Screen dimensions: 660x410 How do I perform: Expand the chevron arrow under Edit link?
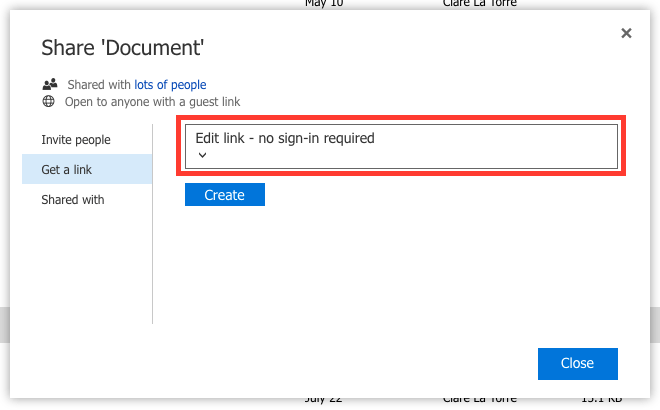point(202,156)
